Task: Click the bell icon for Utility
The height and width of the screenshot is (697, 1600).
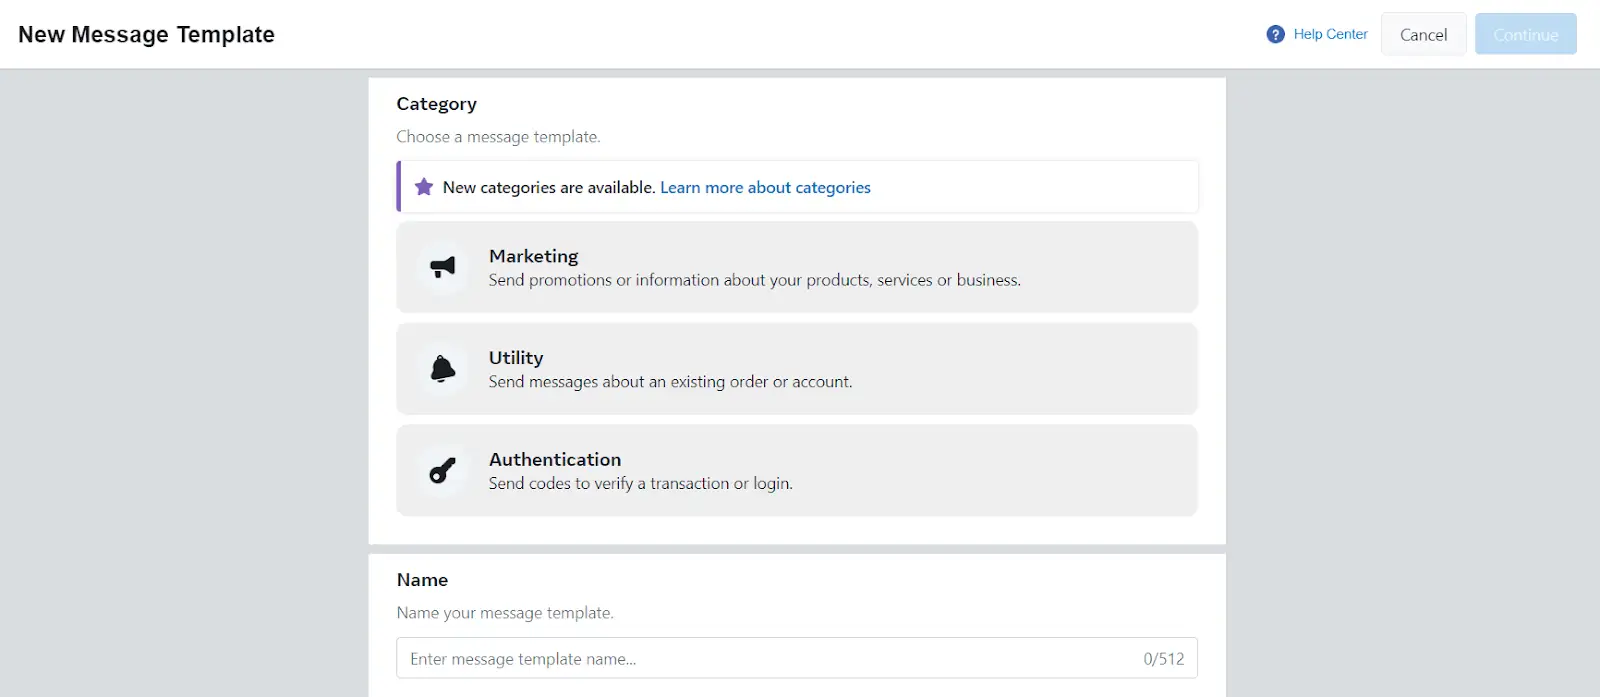Action: [442, 369]
